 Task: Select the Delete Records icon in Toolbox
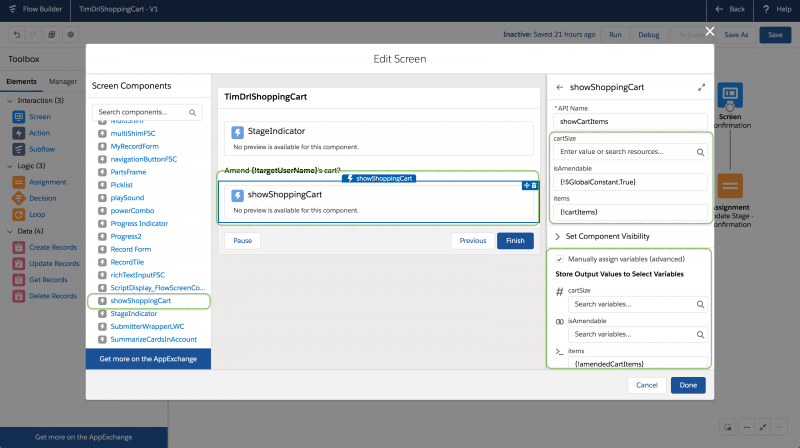[x=19, y=296]
